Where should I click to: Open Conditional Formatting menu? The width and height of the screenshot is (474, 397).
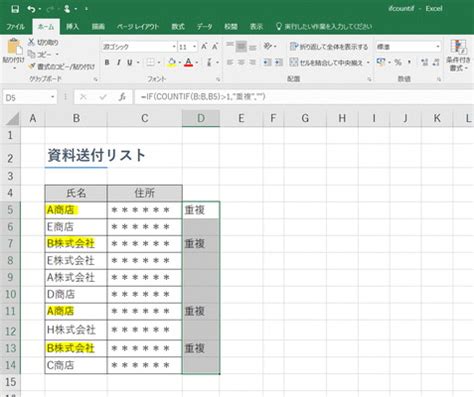(x=459, y=55)
